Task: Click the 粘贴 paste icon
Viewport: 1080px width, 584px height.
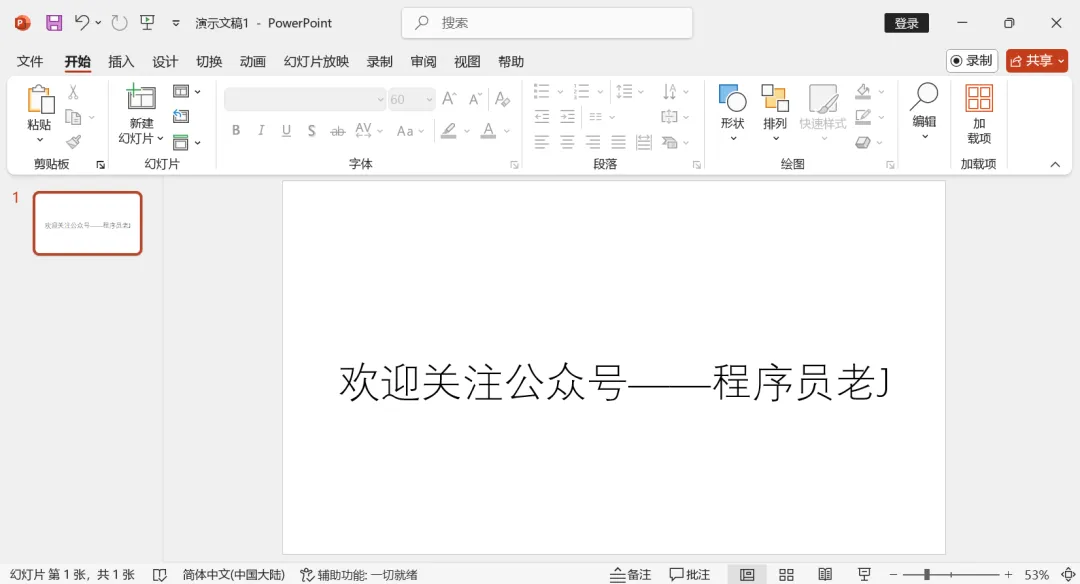Action: tap(40, 99)
